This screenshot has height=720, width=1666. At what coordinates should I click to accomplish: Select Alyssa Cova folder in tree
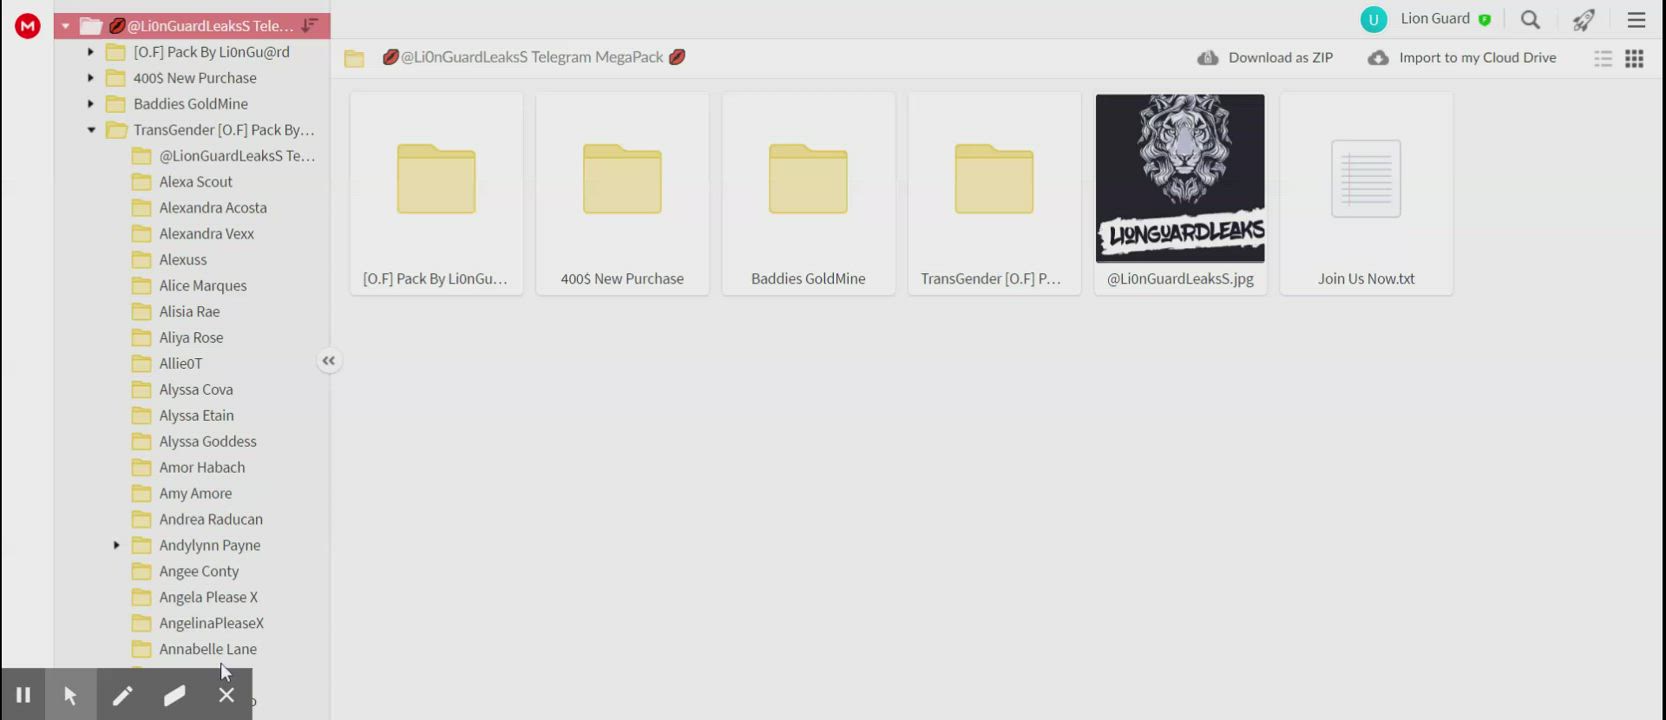[x=196, y=390]
